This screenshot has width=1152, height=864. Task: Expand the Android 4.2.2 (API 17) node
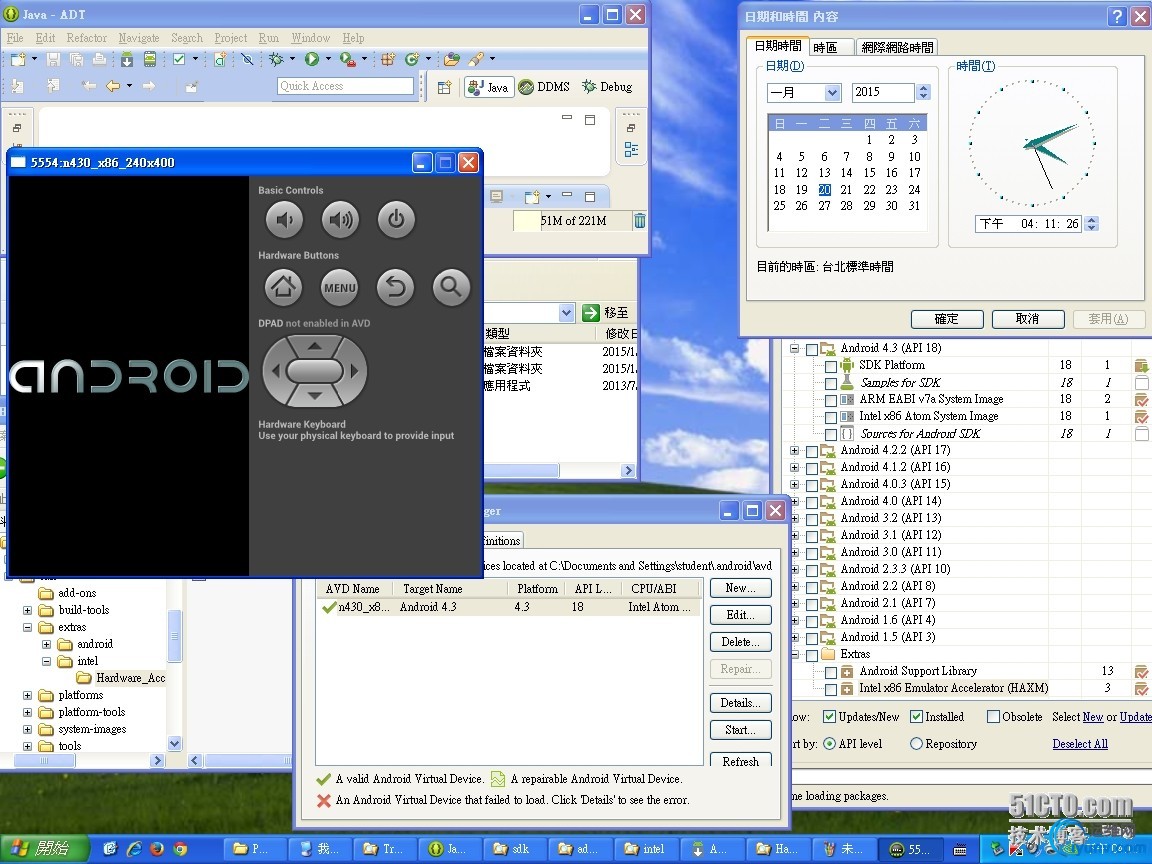(795, 450)
